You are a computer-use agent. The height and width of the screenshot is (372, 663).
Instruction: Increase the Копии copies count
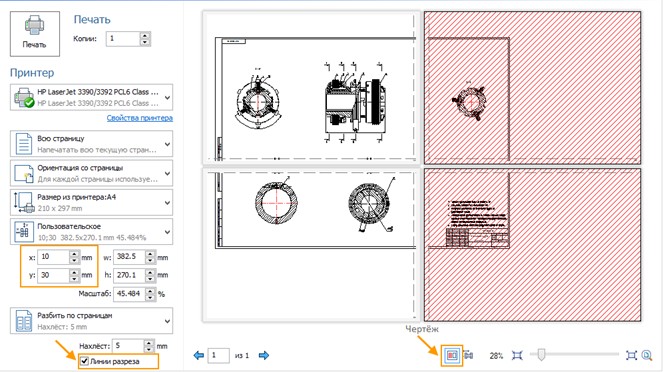145,36
